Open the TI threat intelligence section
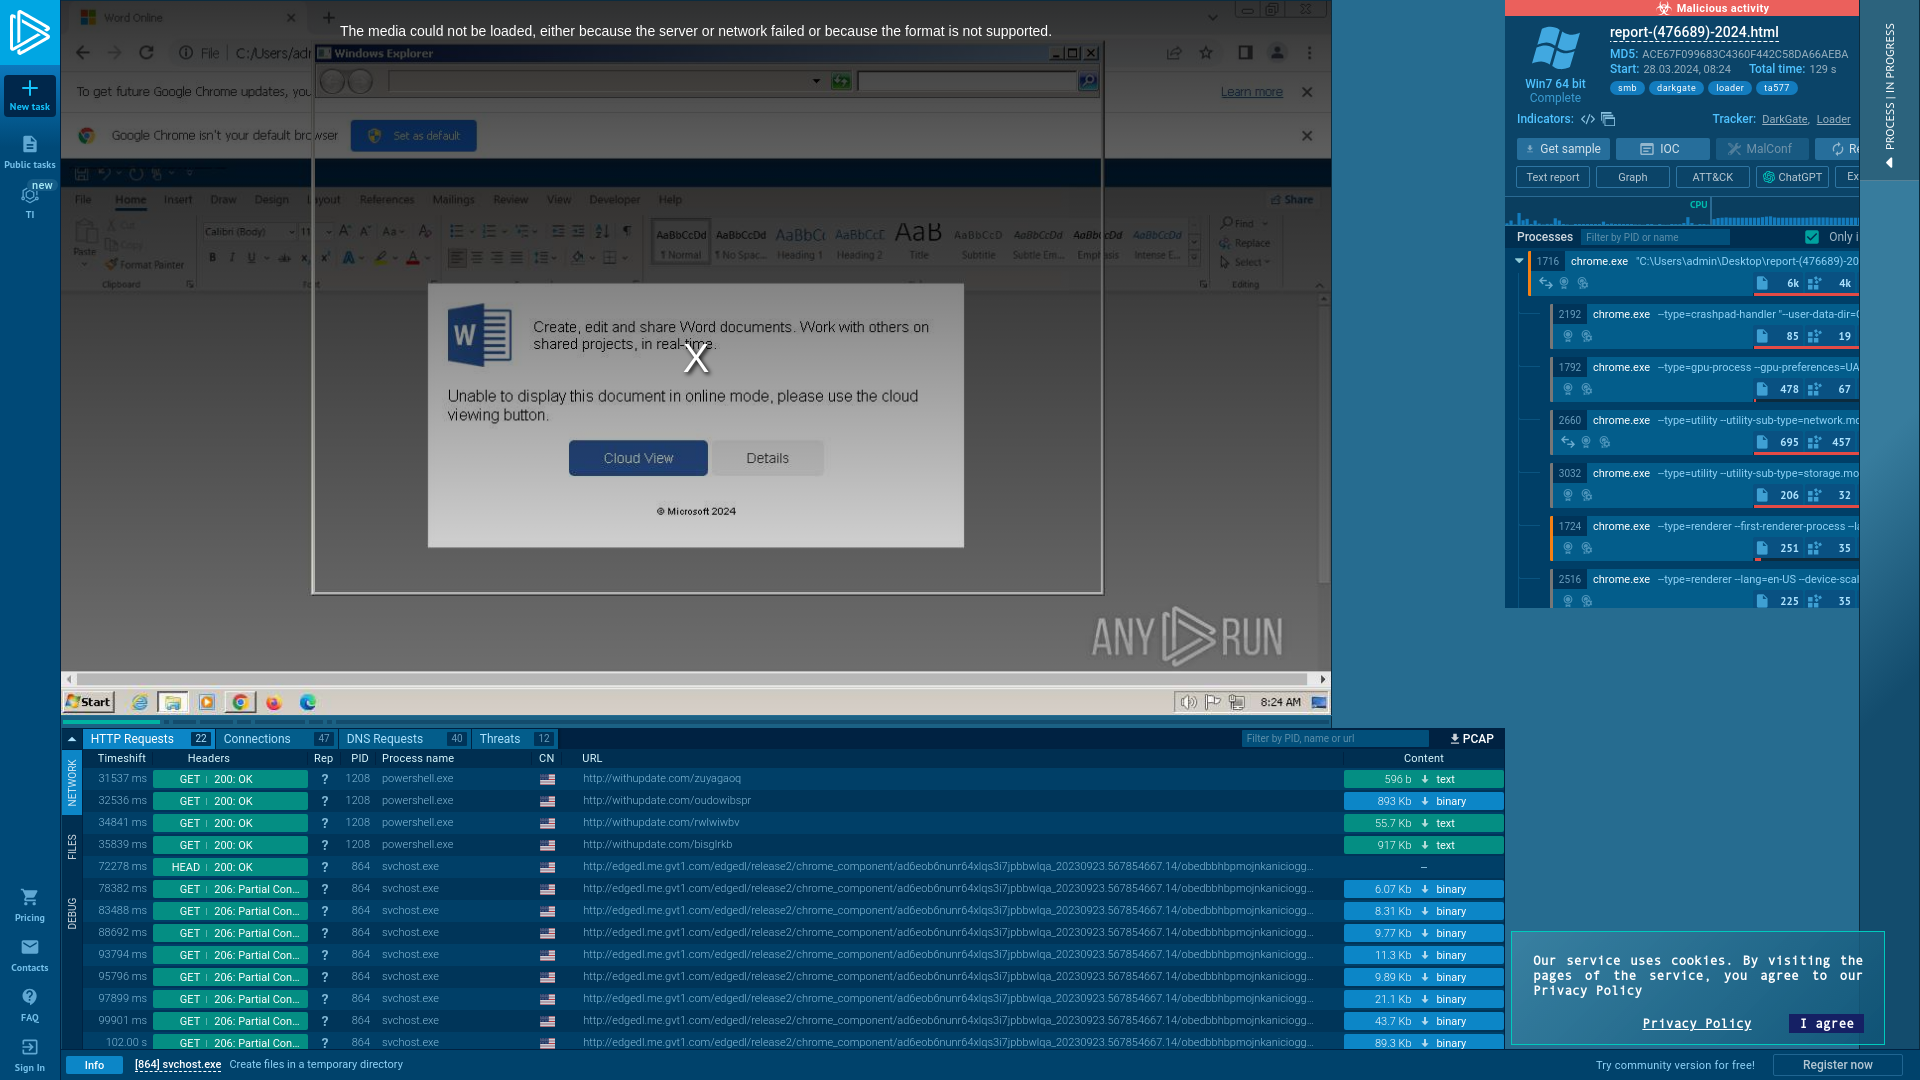 pos(30,202)
